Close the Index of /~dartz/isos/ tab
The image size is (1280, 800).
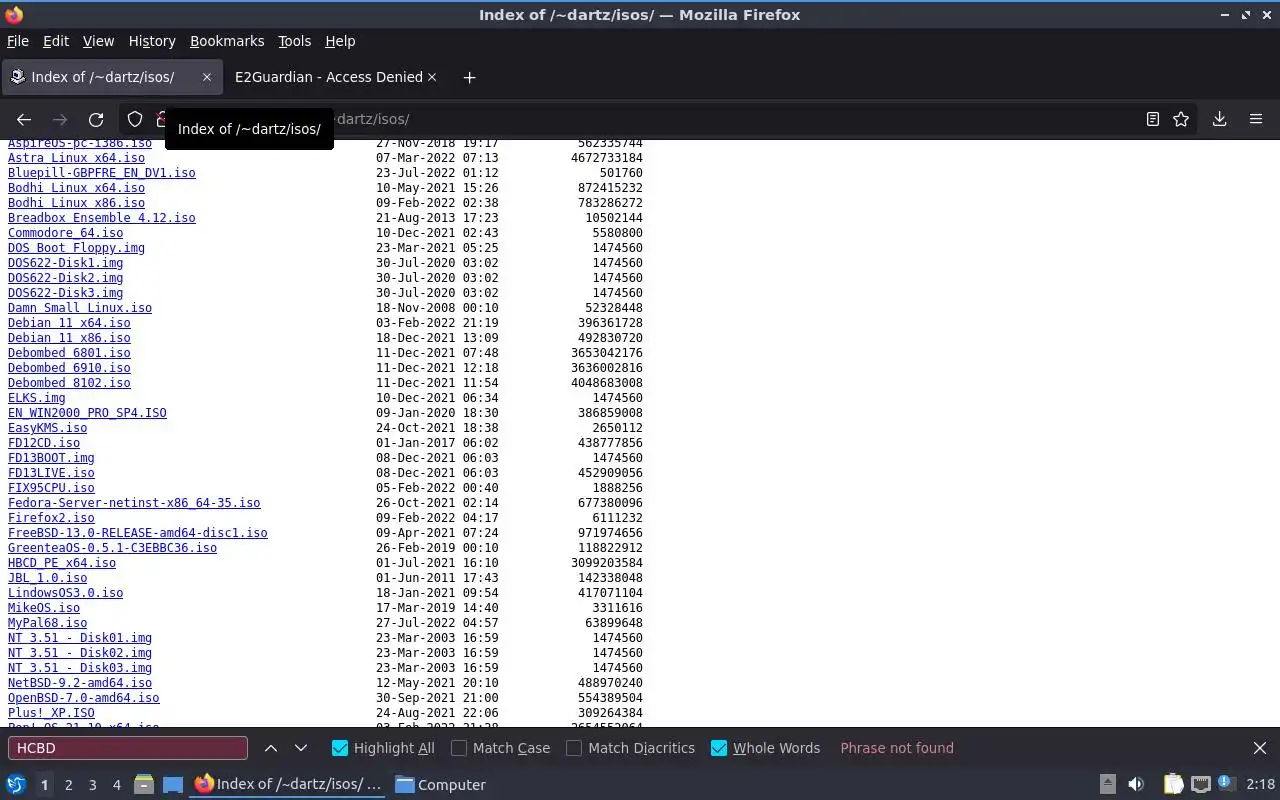pos(207,77)
